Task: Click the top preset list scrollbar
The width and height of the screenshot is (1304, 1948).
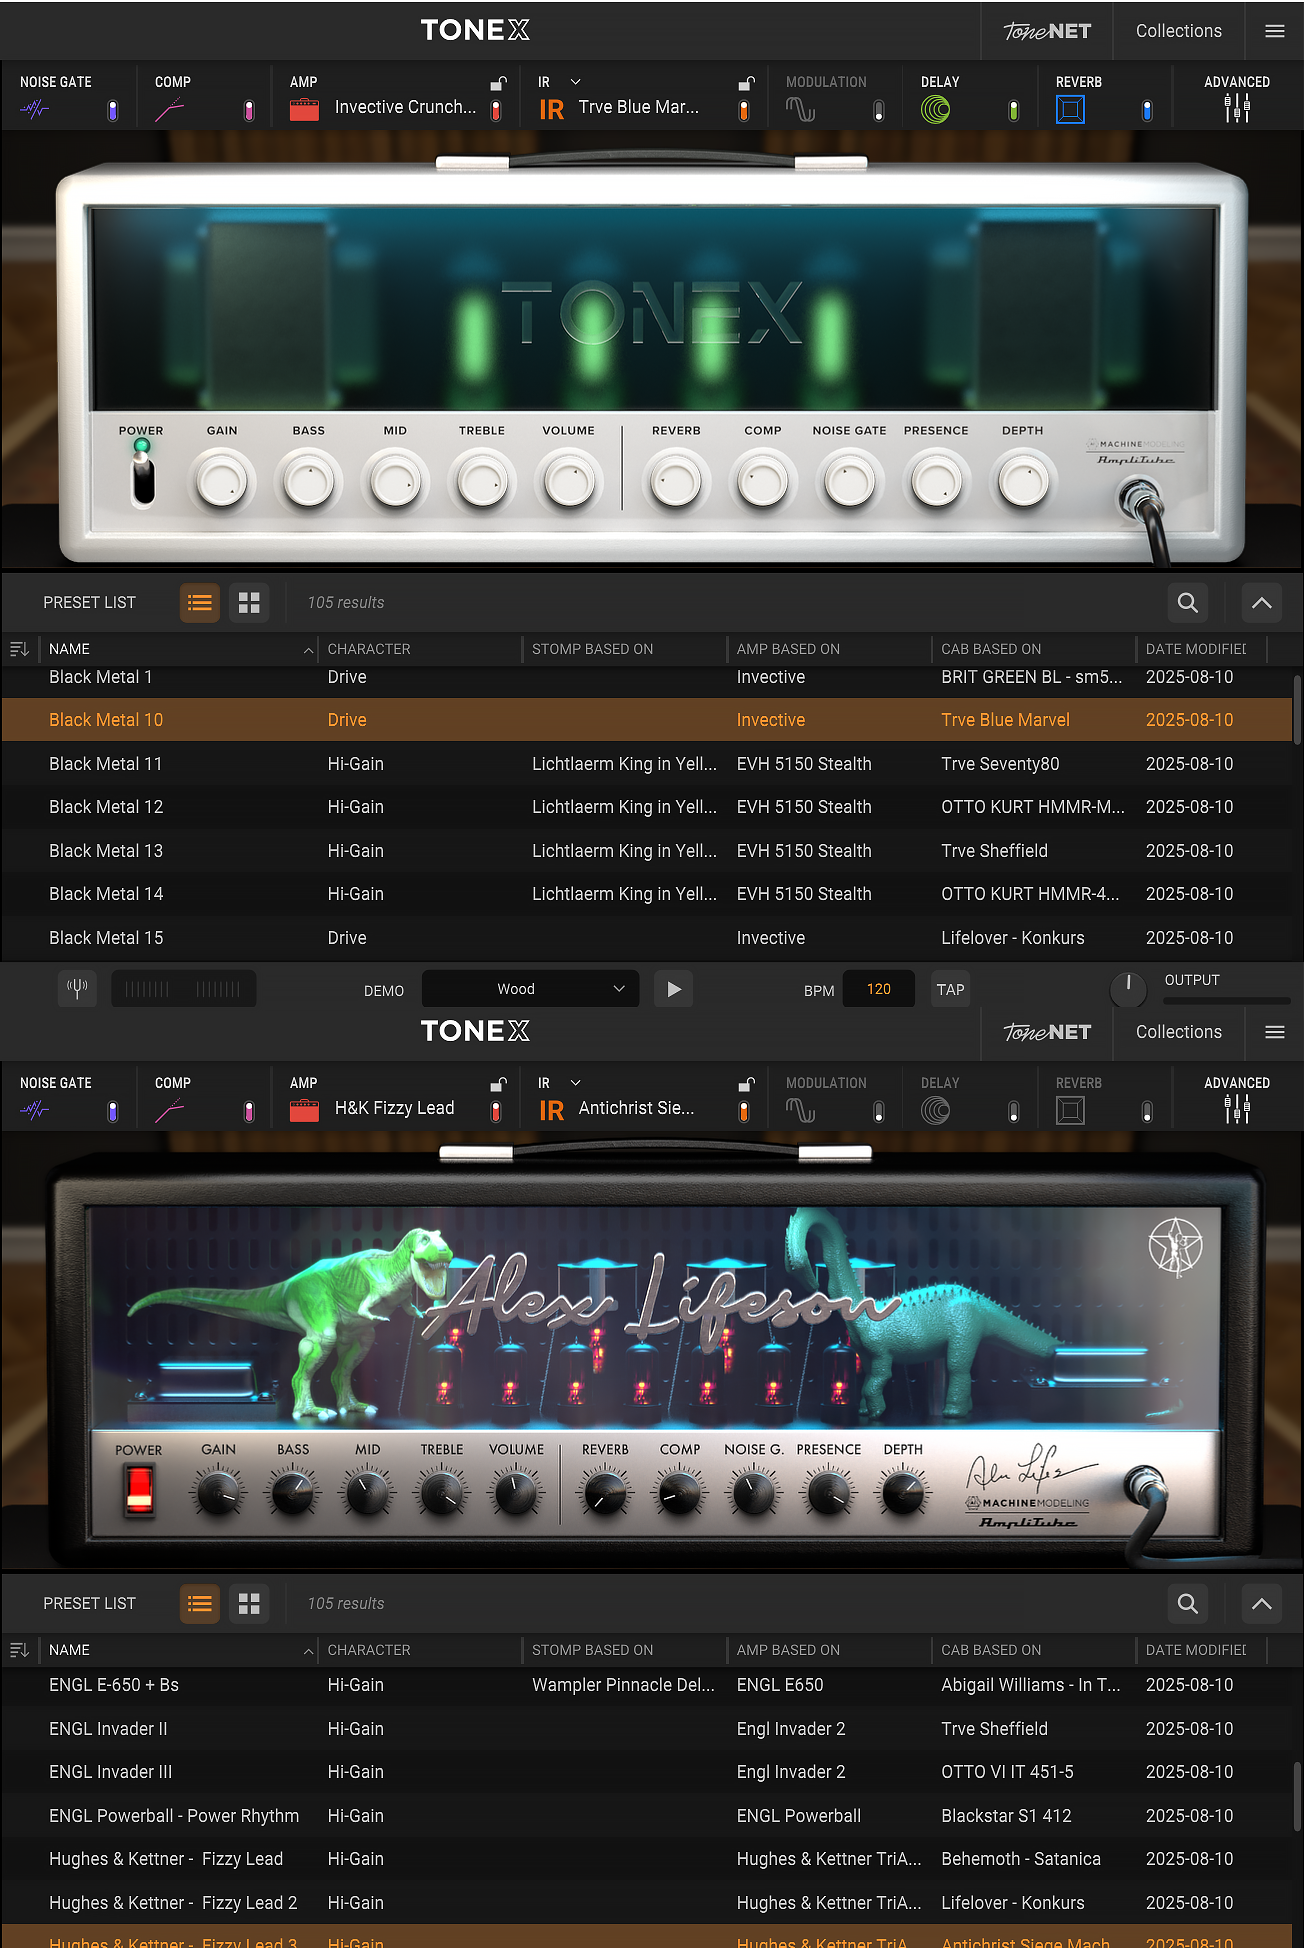Action: point(1297,710)
